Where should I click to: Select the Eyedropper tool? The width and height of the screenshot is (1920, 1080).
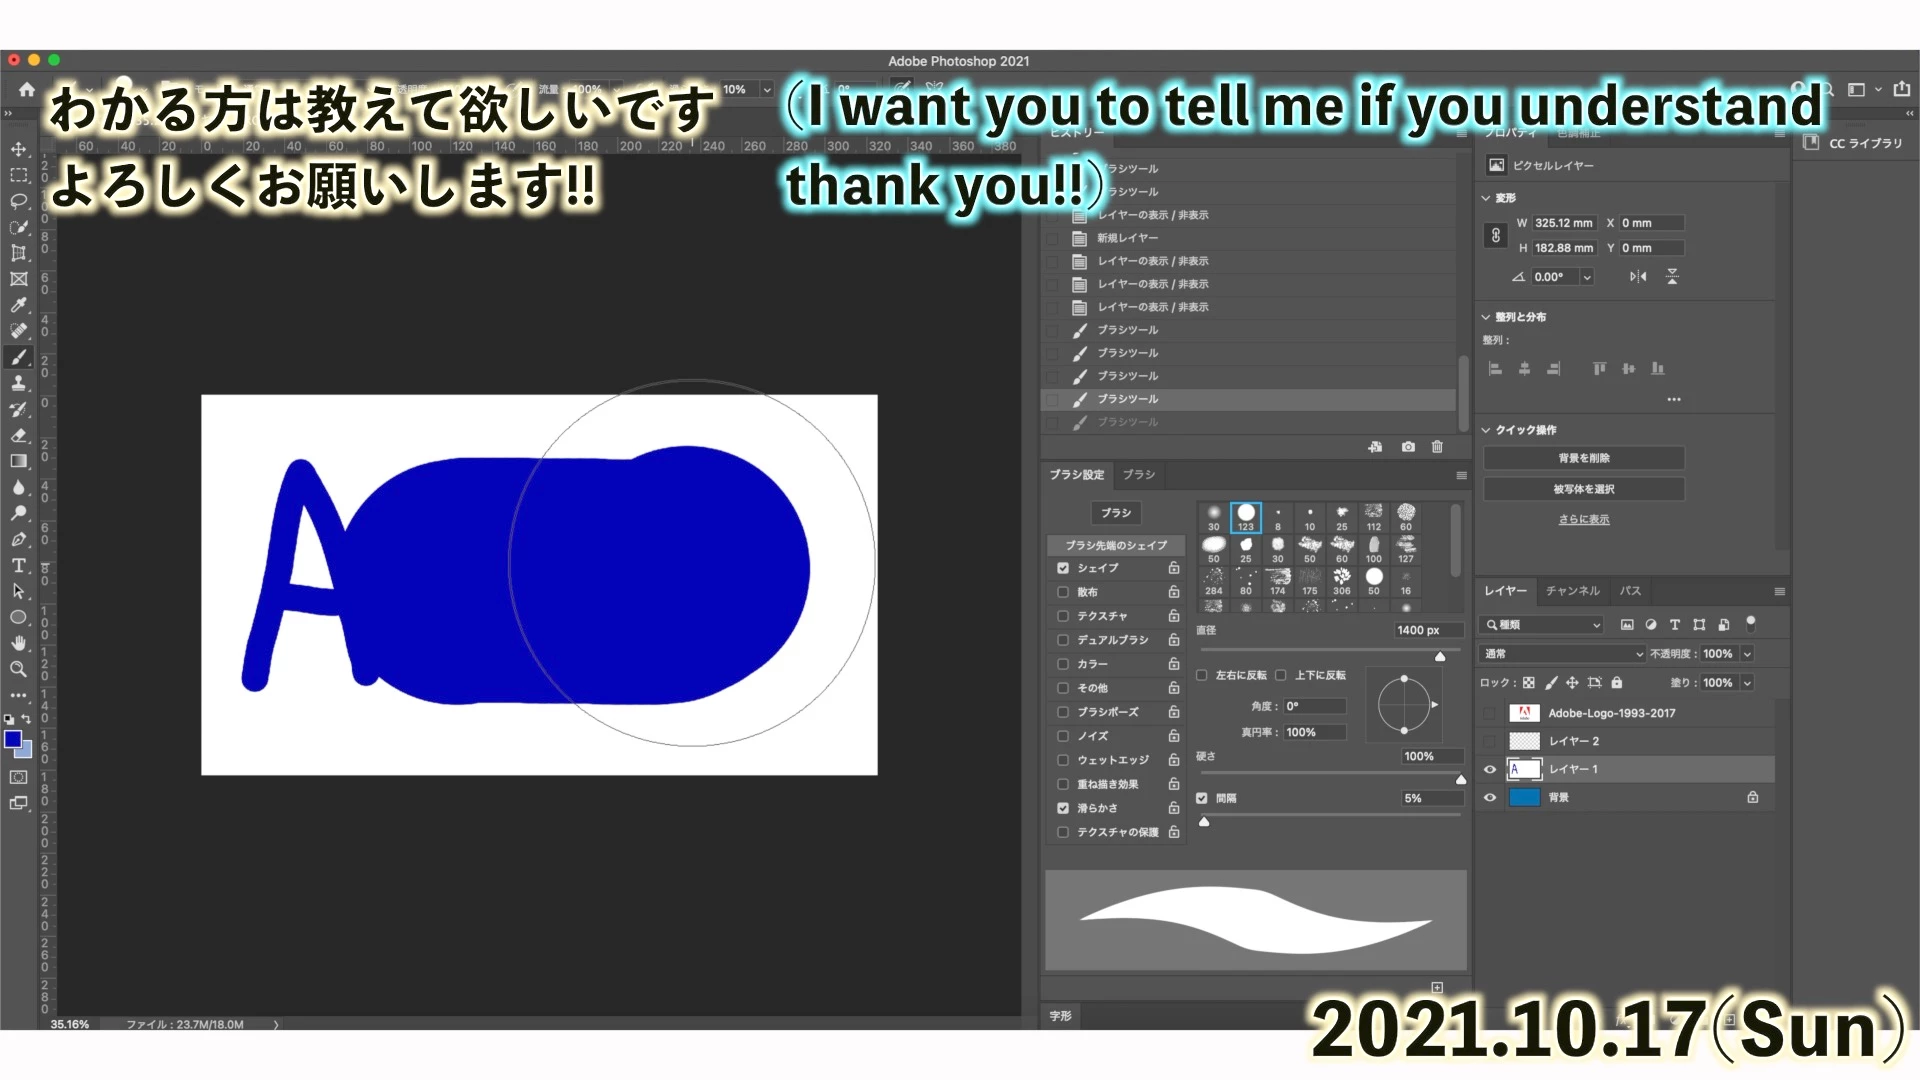(18, 305)
